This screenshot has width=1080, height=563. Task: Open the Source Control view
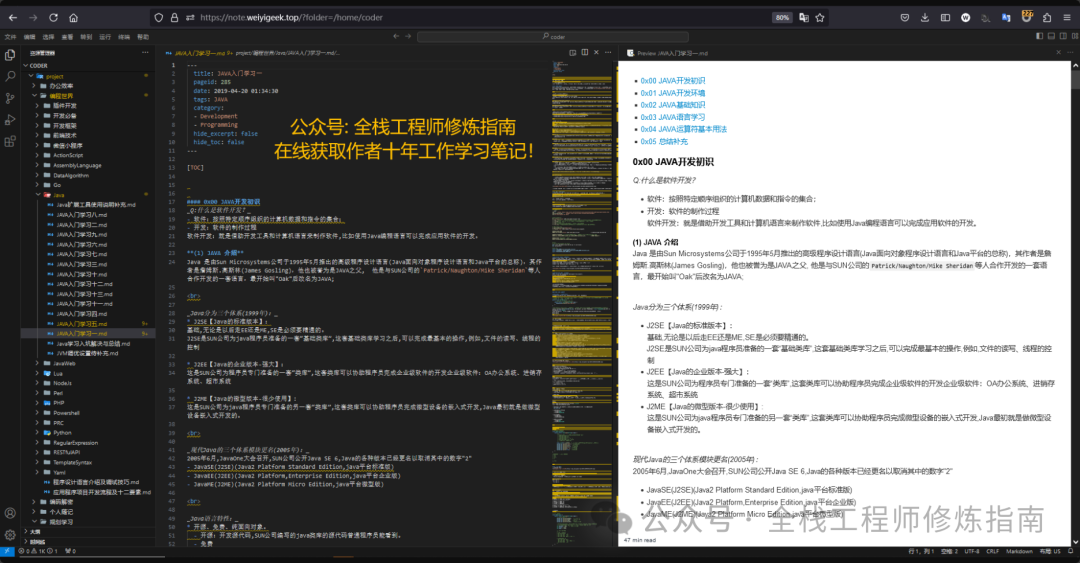[10, 98]
